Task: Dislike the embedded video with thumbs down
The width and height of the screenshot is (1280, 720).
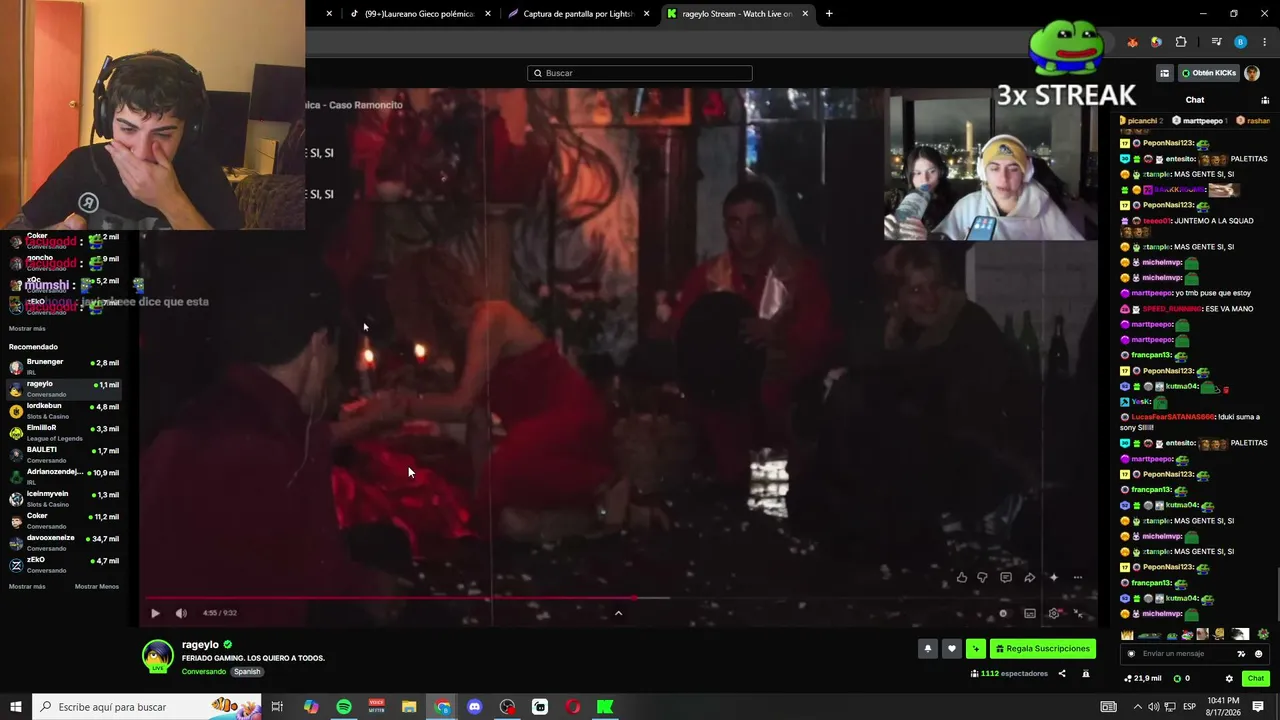Action: coord(982,577)
